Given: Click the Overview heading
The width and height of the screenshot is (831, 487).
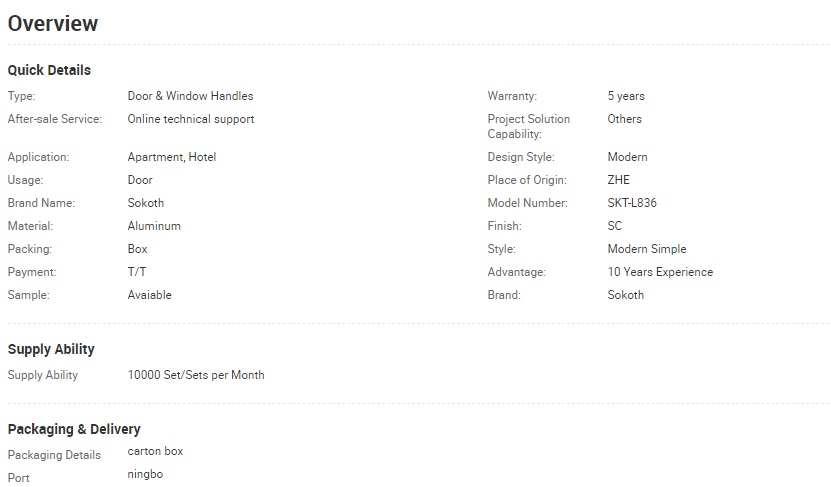Looking at the screenshot, I should tap(53, 24).
